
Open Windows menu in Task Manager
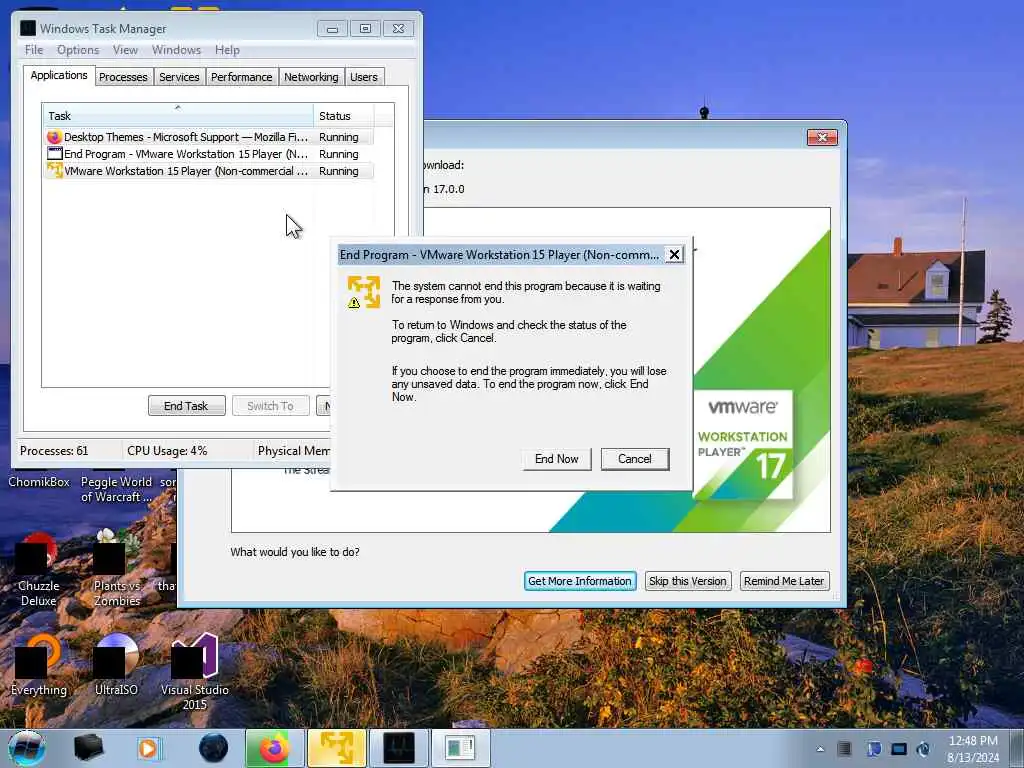[x=176, y=50]
